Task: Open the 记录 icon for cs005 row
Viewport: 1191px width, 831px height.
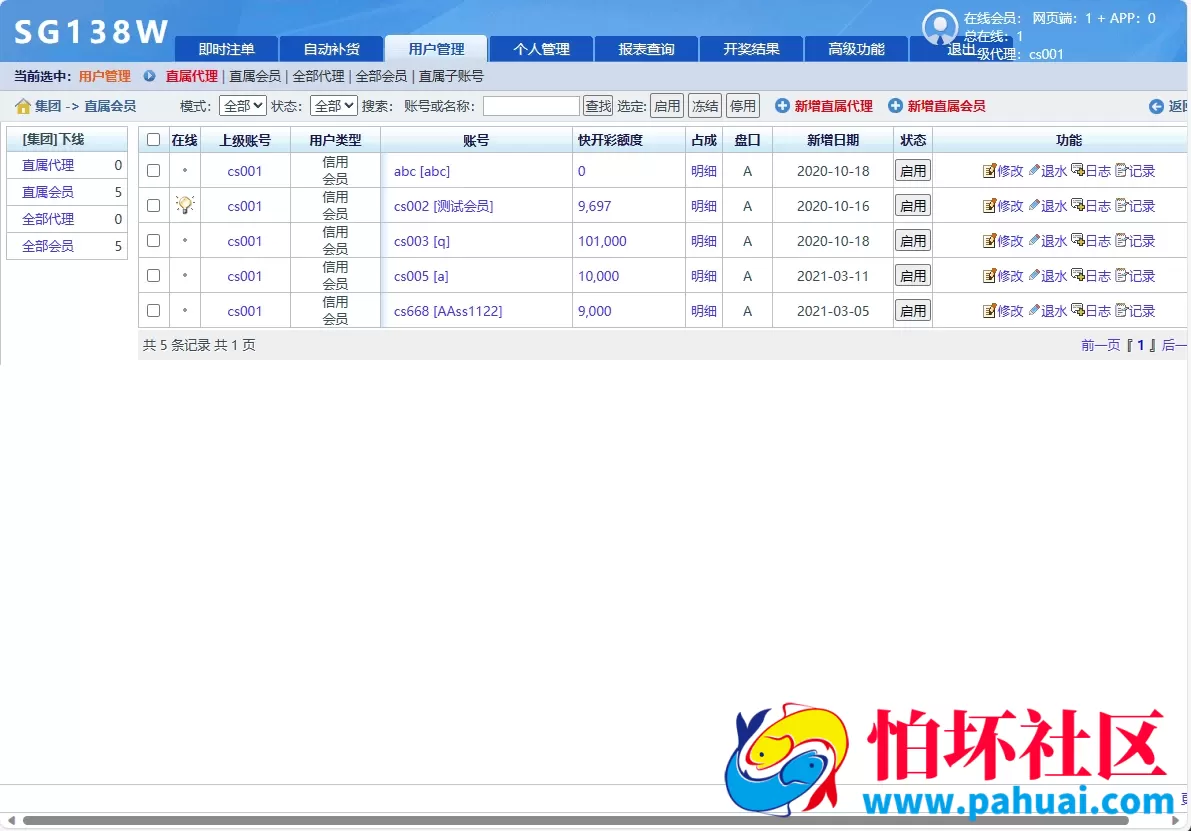Action: coord(1121,276)
